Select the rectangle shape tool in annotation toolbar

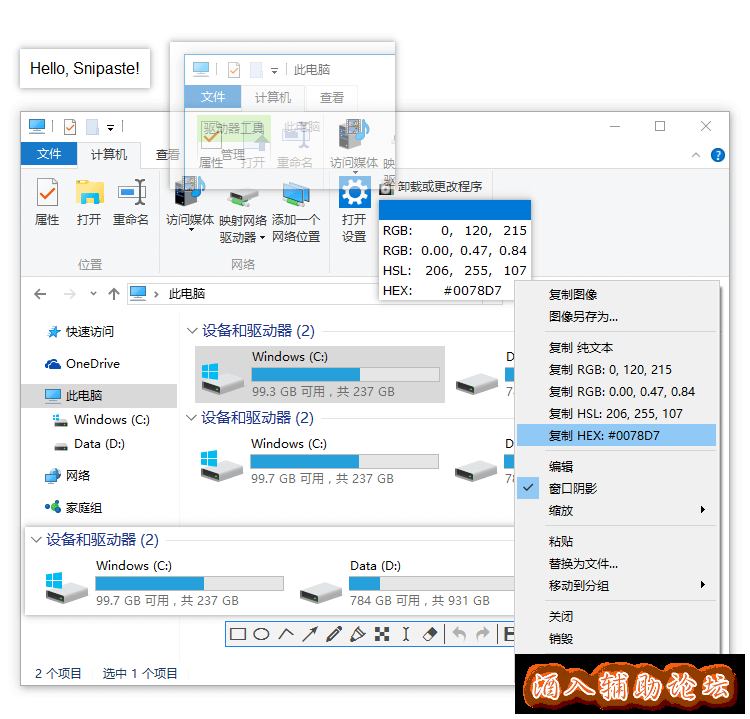pyautogui.click(x=238, y=634)
